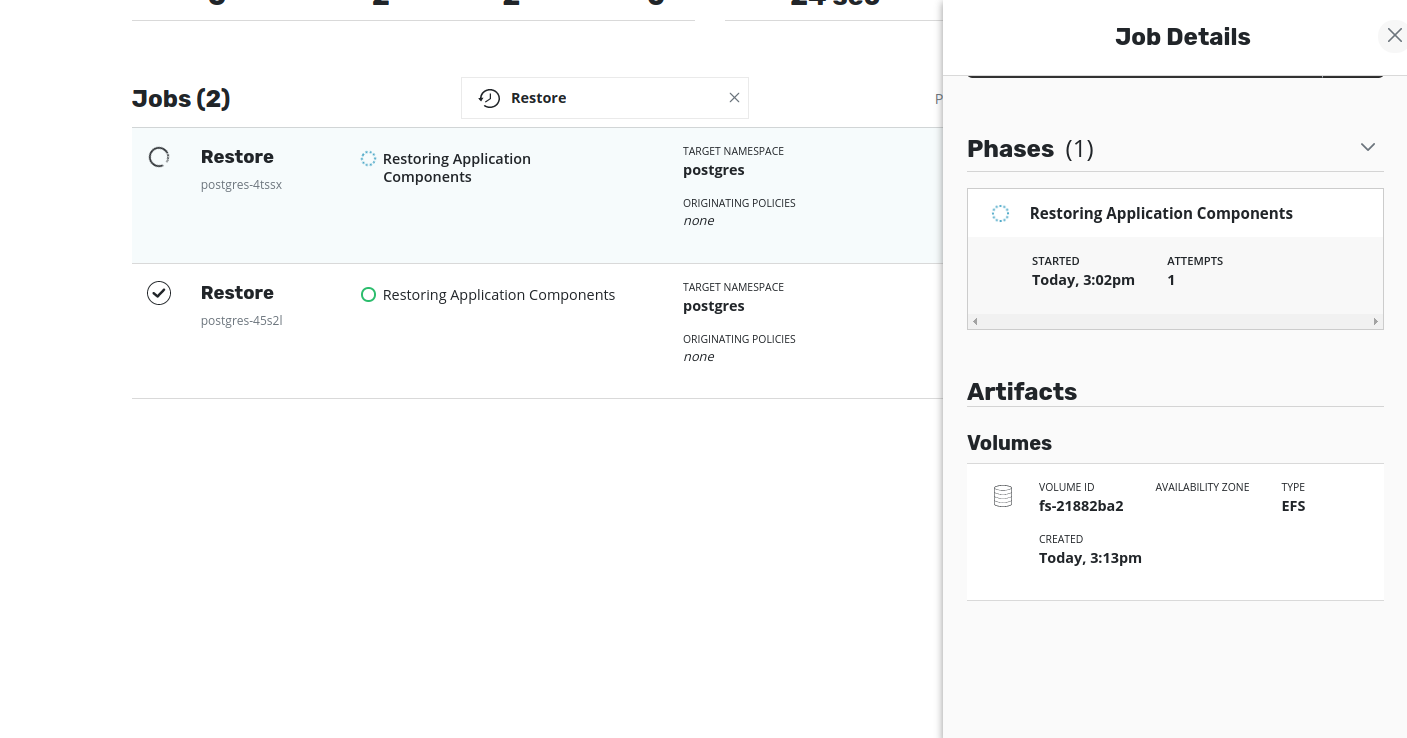Viewport: 1407px width, 738px height.
Task: Click the postgres target namespace in the first job row
Action: 714,170
